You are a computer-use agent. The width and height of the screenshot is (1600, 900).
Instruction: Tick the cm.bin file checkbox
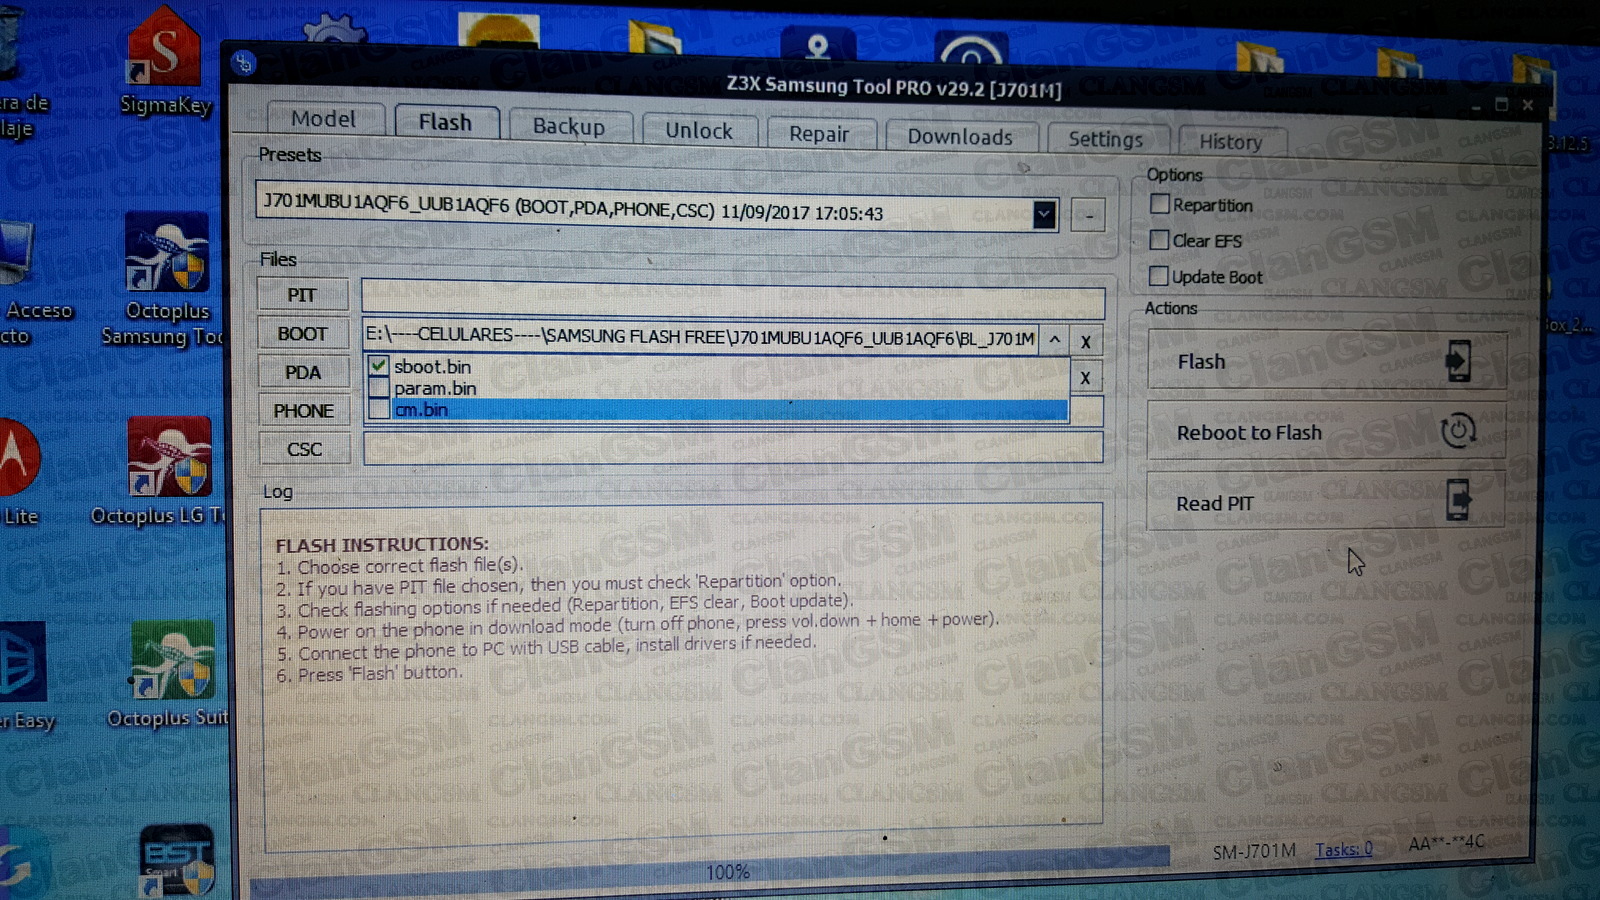[x=378, y=409]
